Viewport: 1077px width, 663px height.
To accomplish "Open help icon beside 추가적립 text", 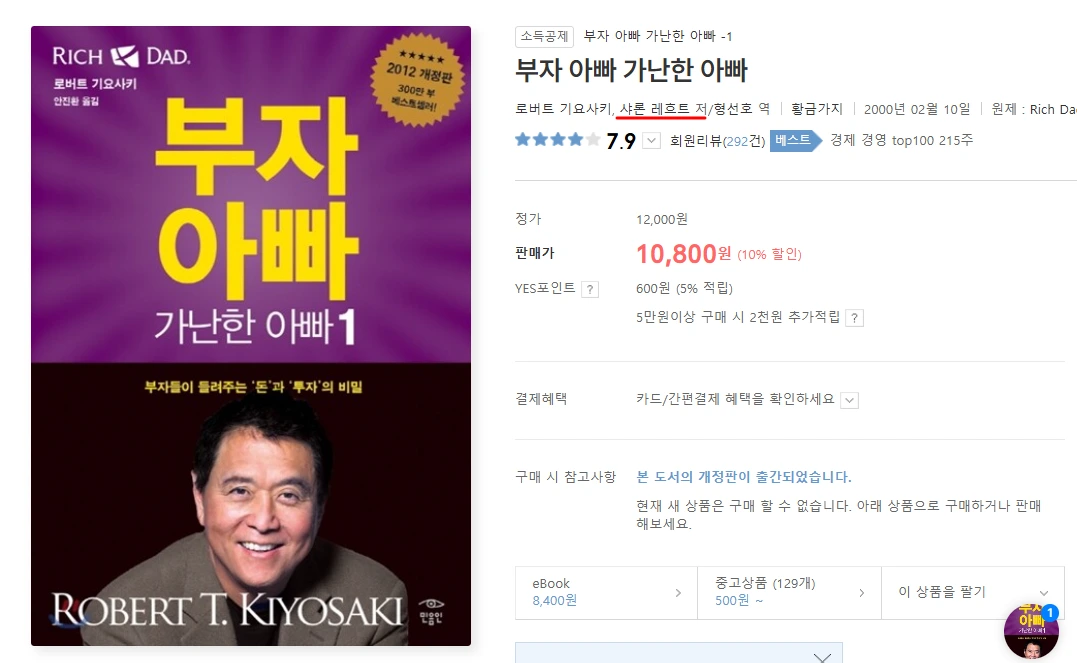I will (x=854, y=317).
